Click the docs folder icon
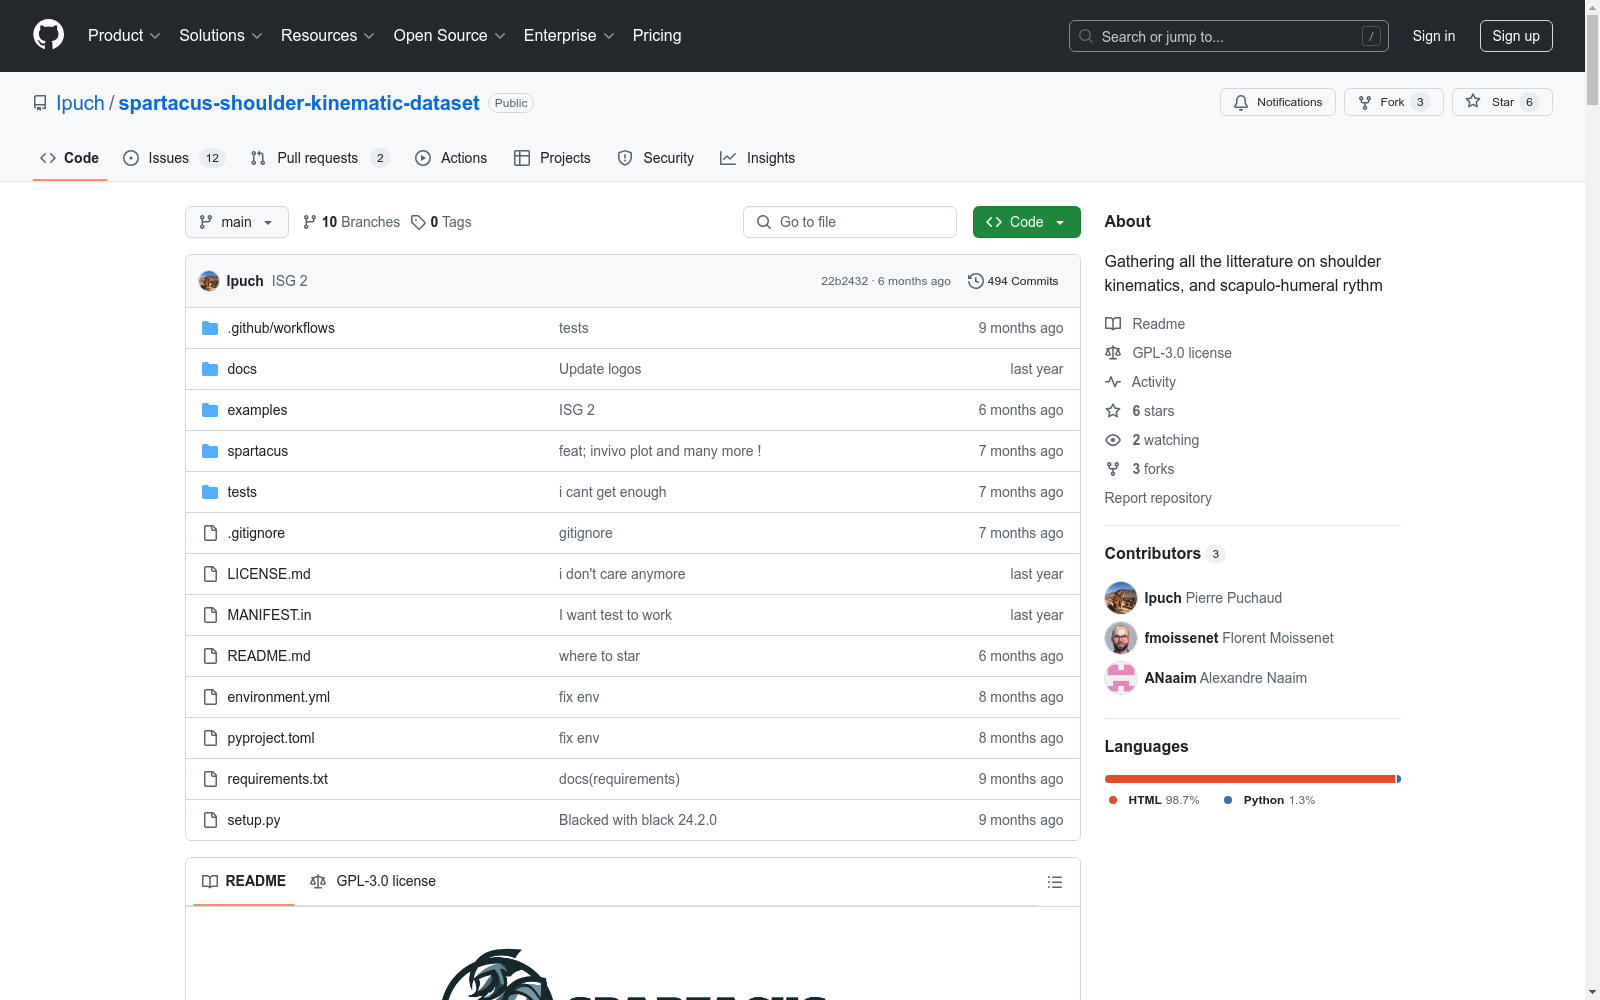1600x1000 pixels. pyautogui.click(x=210, y=369)
